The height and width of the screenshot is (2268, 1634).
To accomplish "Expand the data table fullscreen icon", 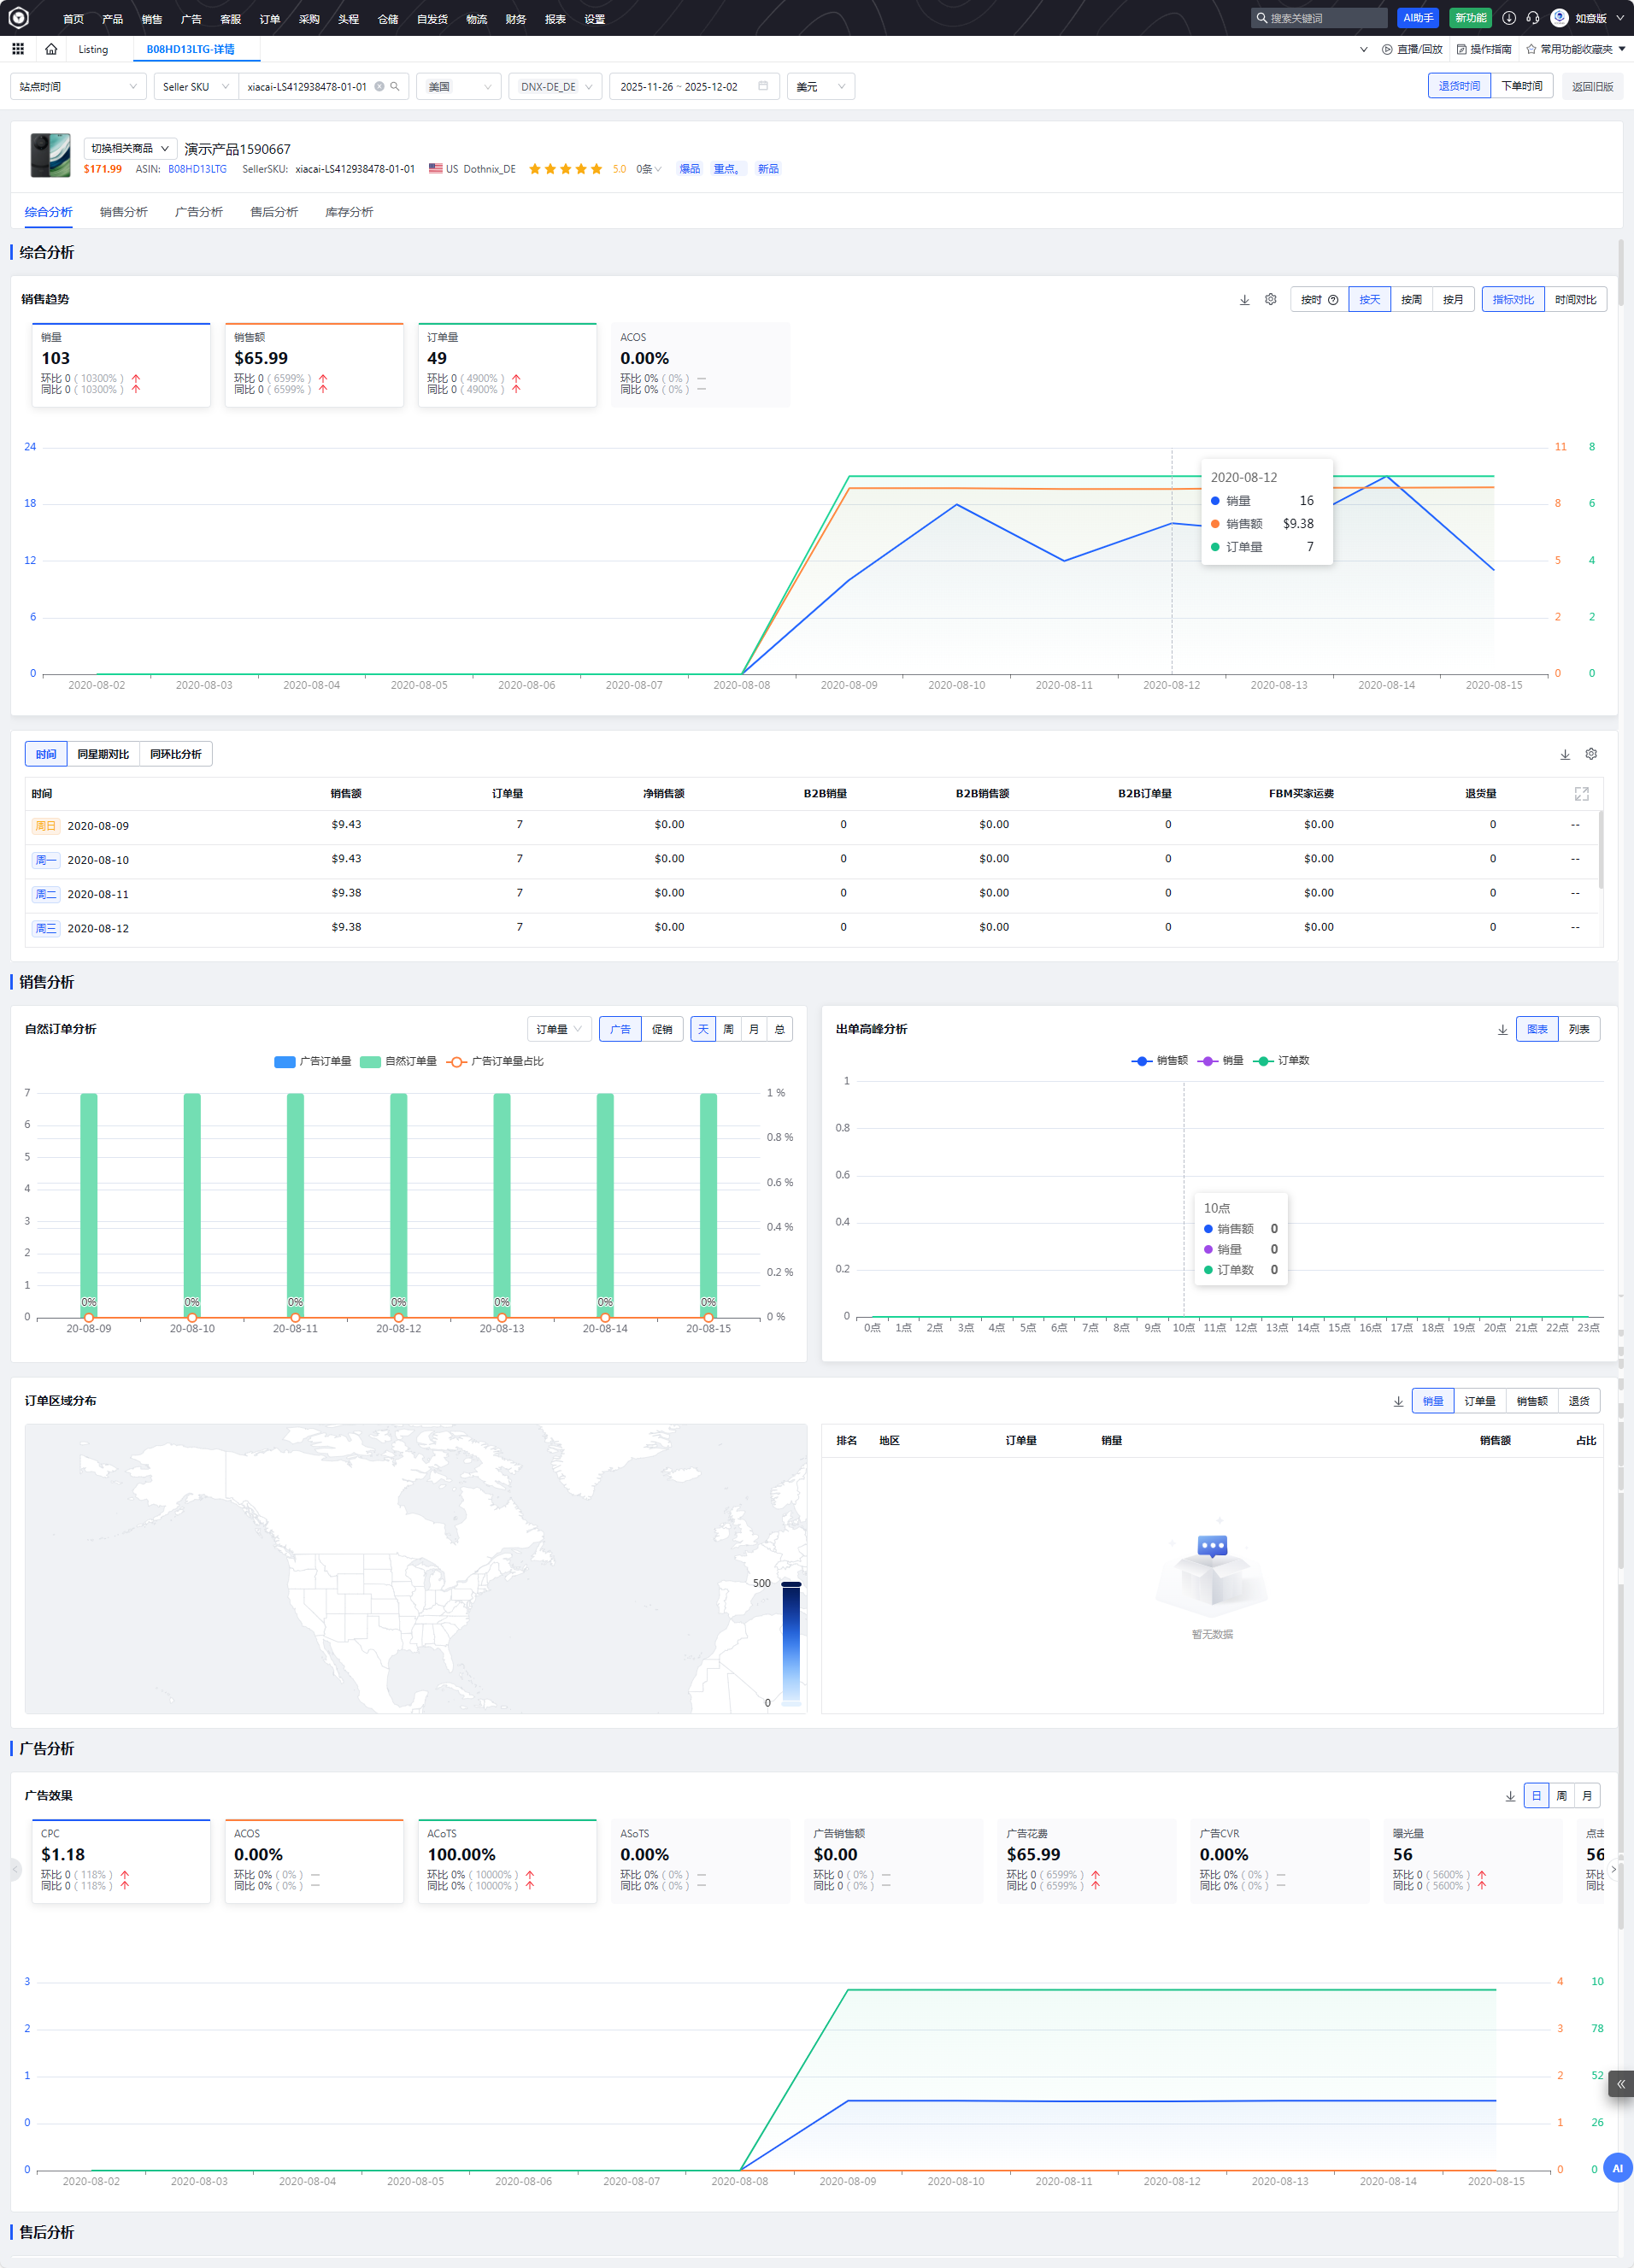I will (1581, 794).
